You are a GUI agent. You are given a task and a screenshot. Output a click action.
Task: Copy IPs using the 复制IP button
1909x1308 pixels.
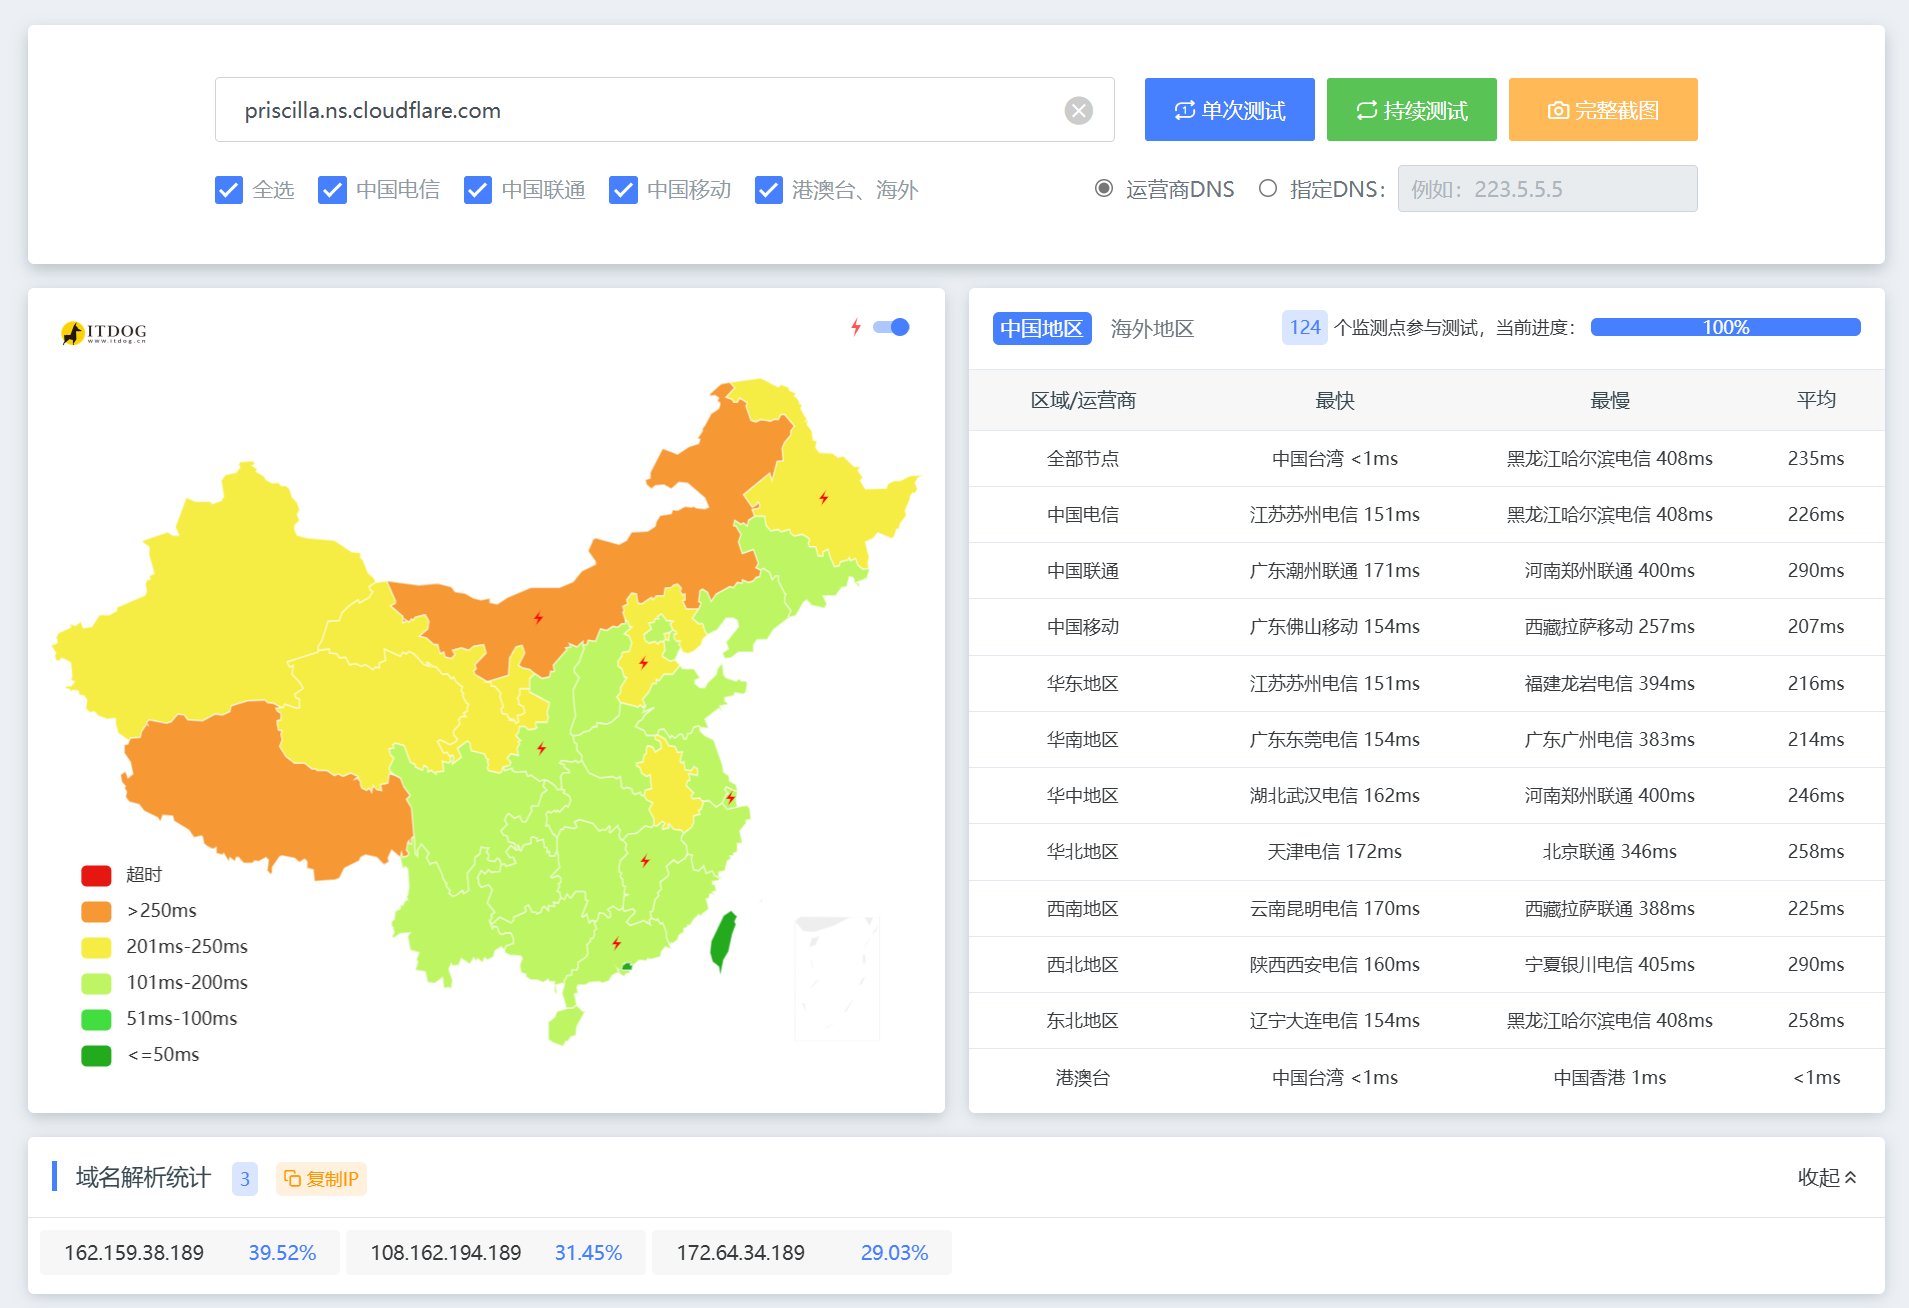pos(321,1178)
